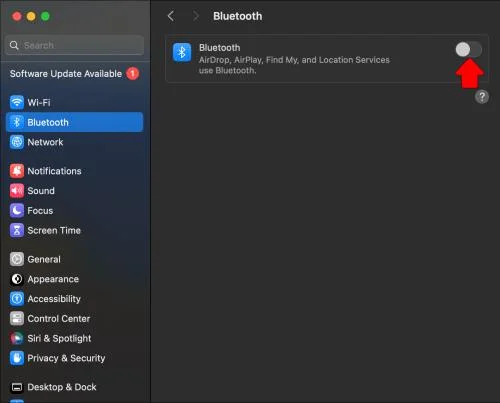Viewport: 500px width, 403px height.
Task: Select Sound in the sidebar
Action: (75, 191)
